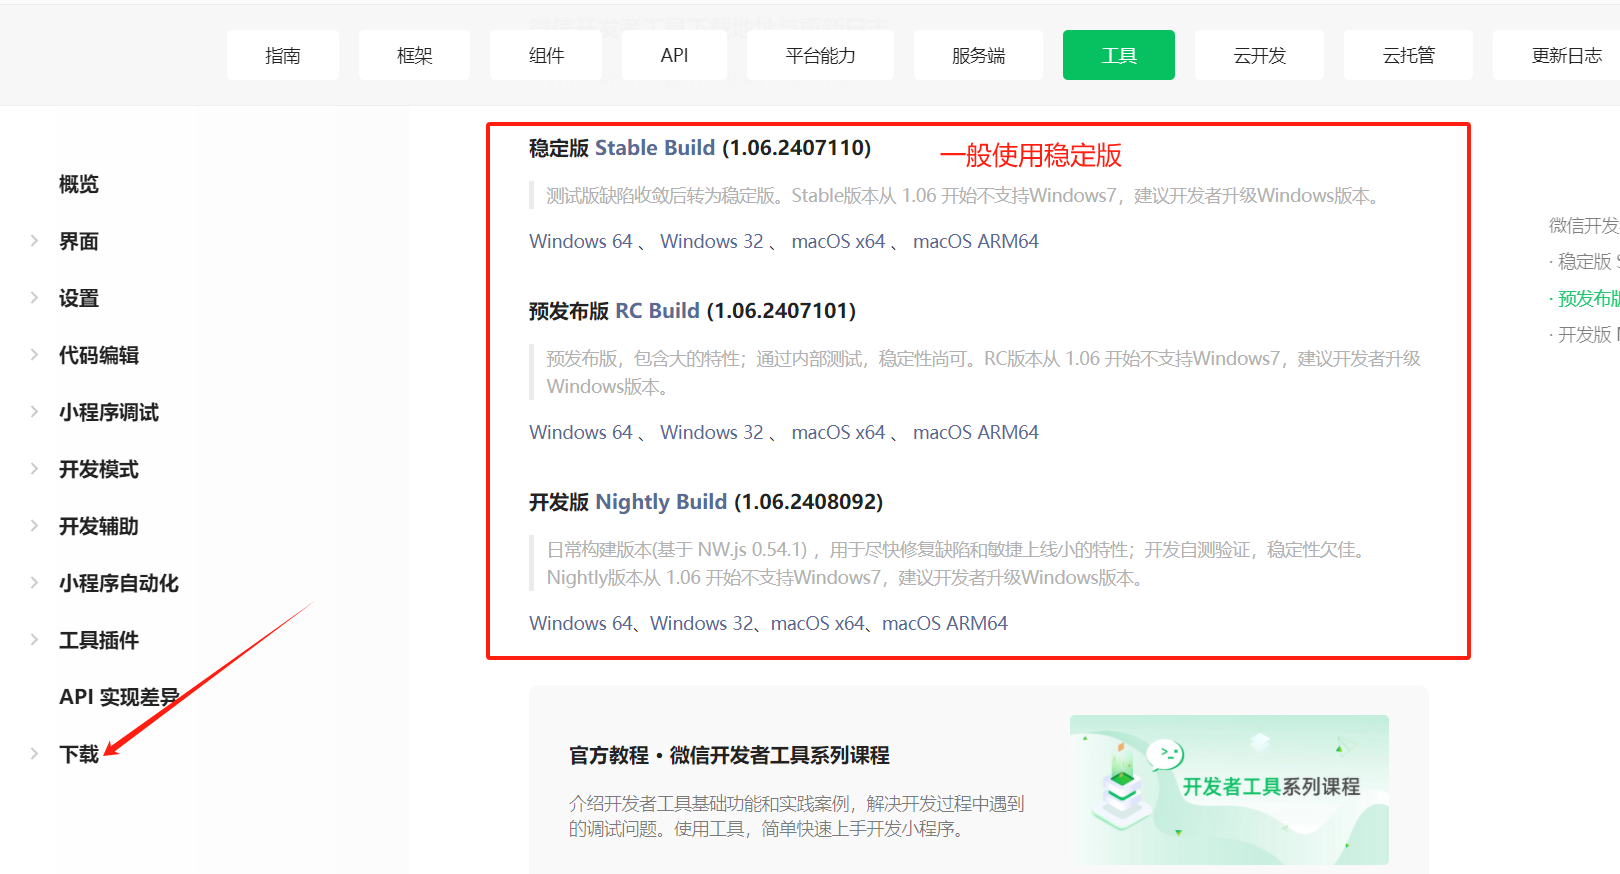Screen dimensions: 1620x874
Task: Expand the 界面 sidebar chevron
Action: point(34,241)
